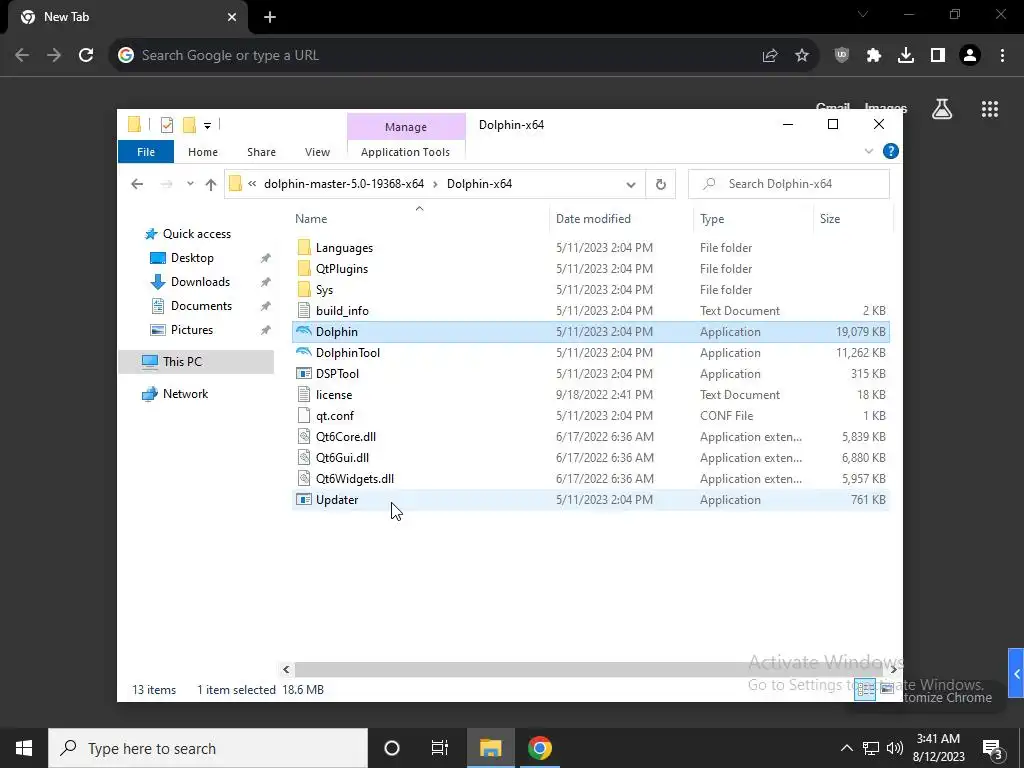Expand the address bar history dropdown
The height and width of the screenshot is (768, 1024).
(631, 184)
